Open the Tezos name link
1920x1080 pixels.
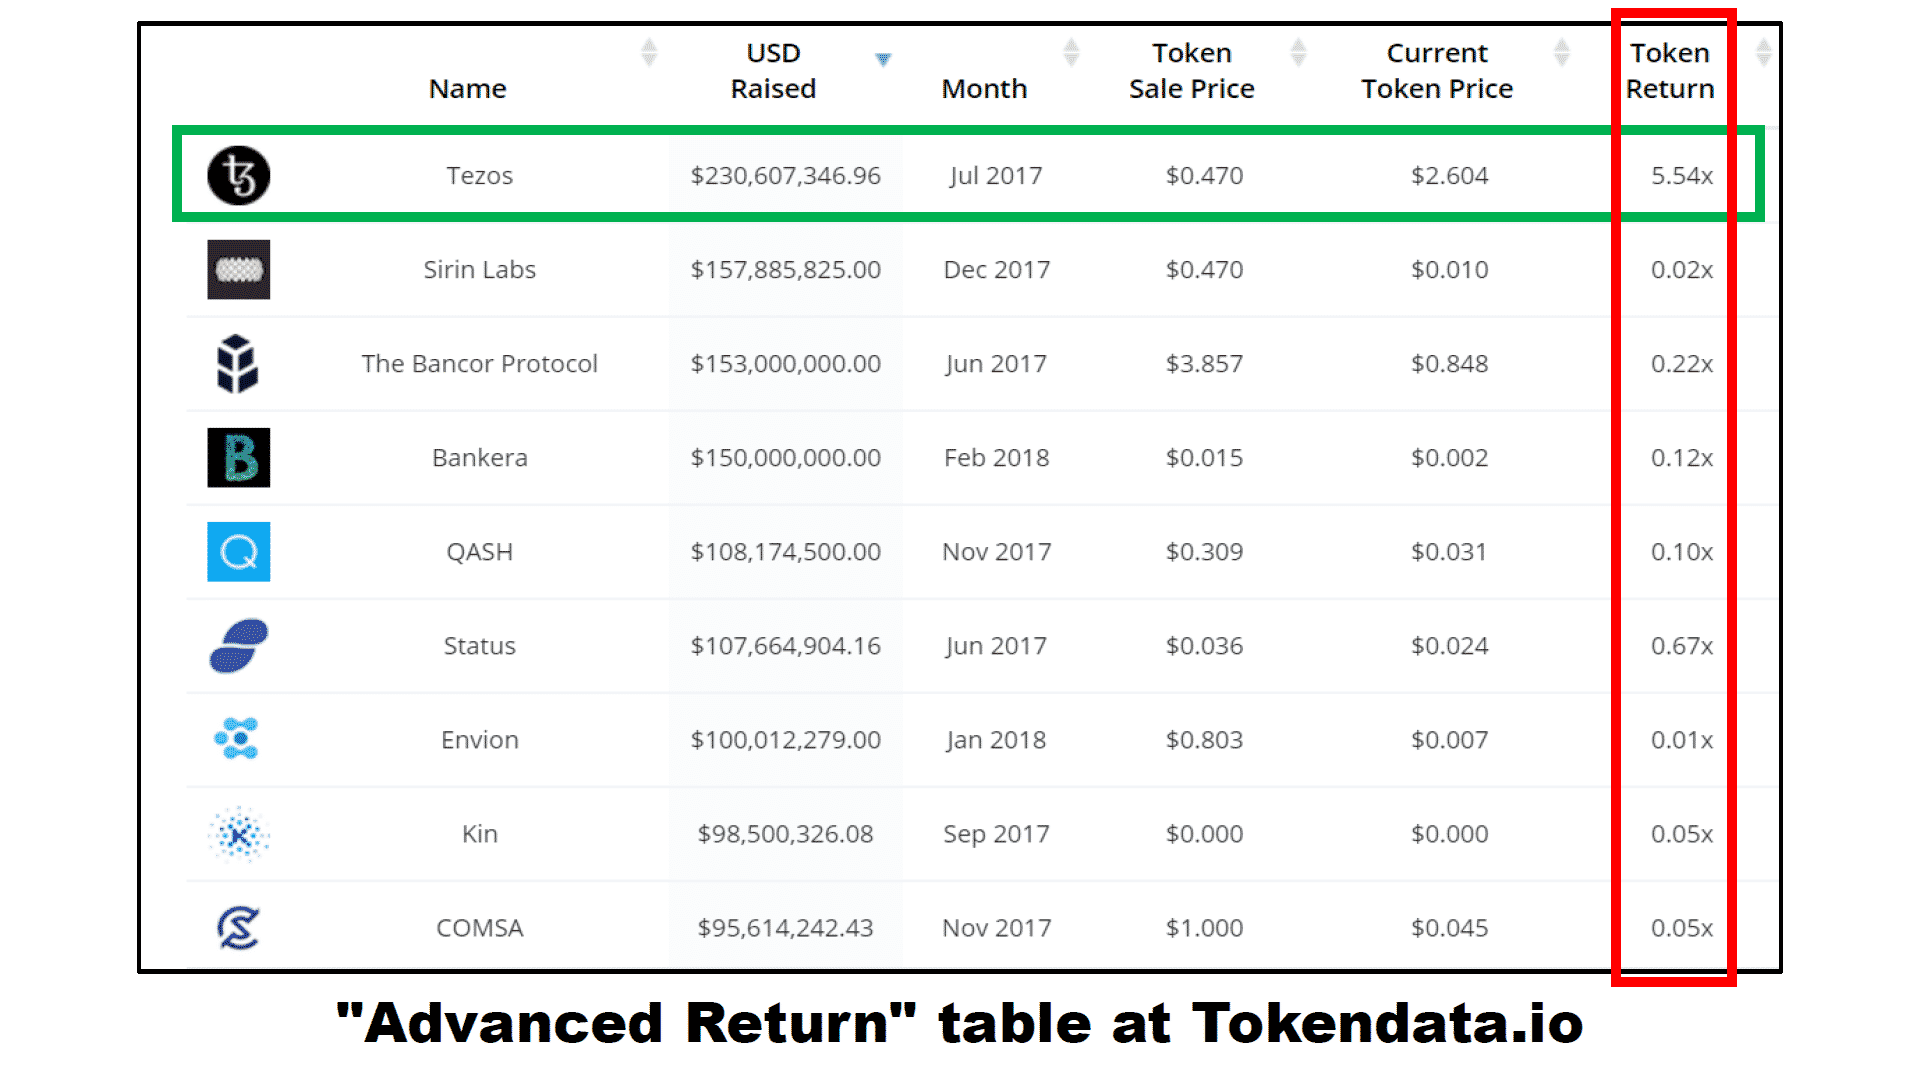(x=479, y=176)
